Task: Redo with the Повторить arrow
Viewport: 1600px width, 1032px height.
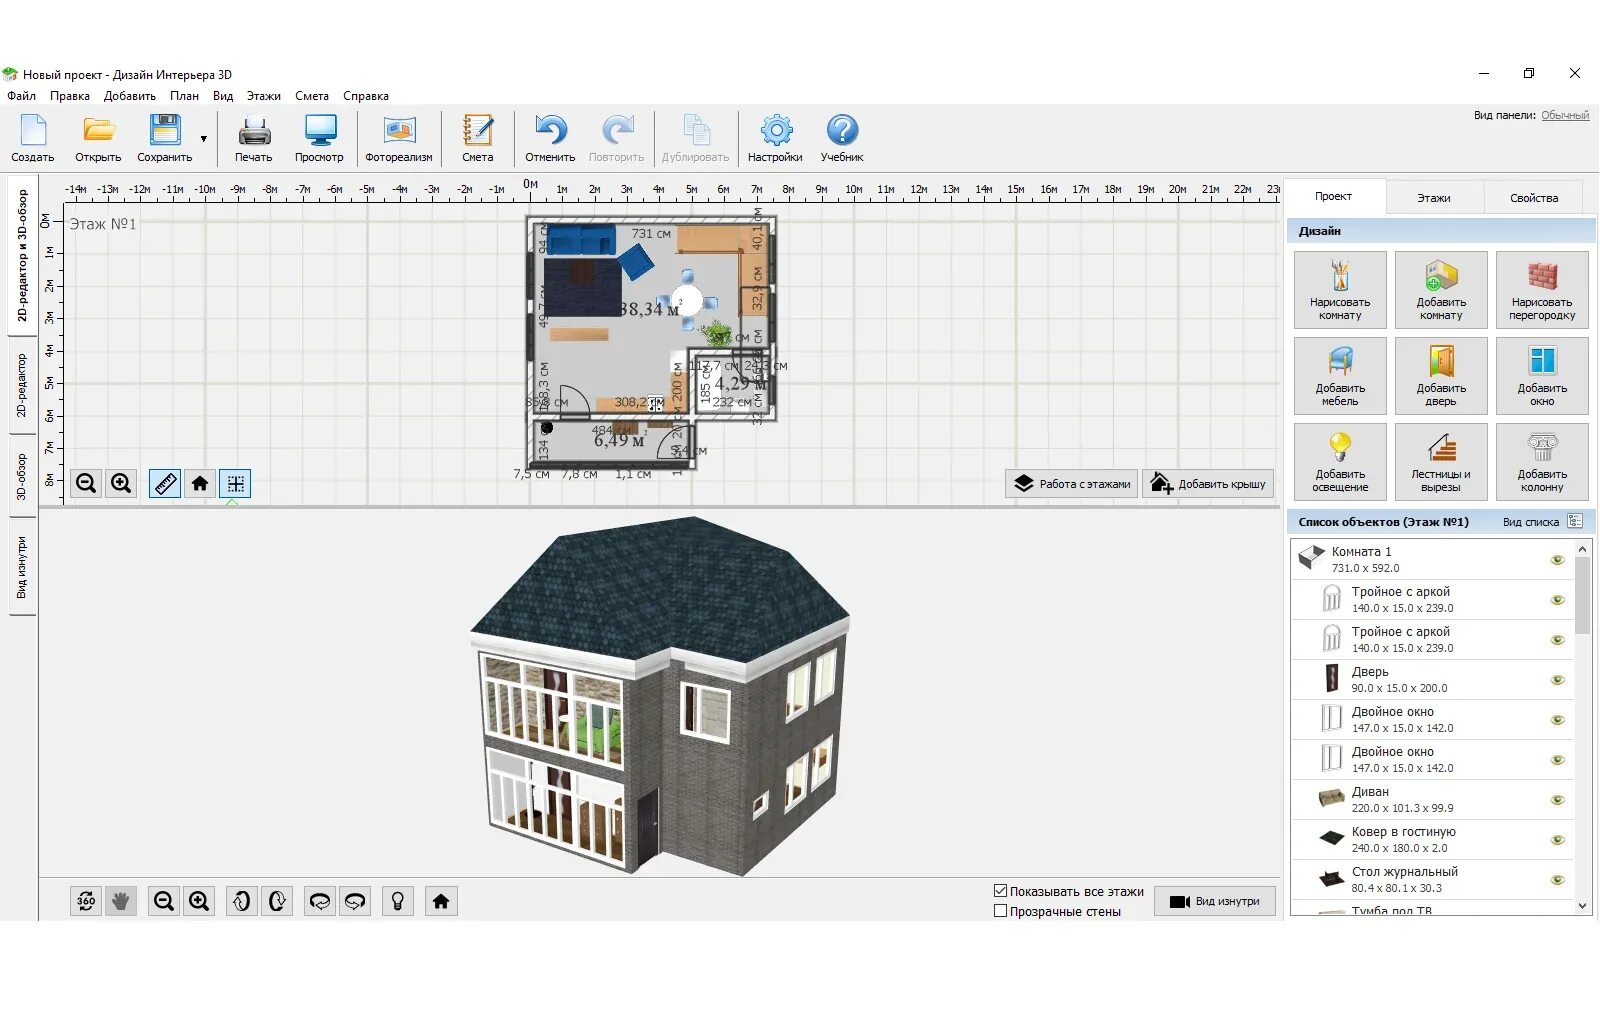Action: (617, 138)
